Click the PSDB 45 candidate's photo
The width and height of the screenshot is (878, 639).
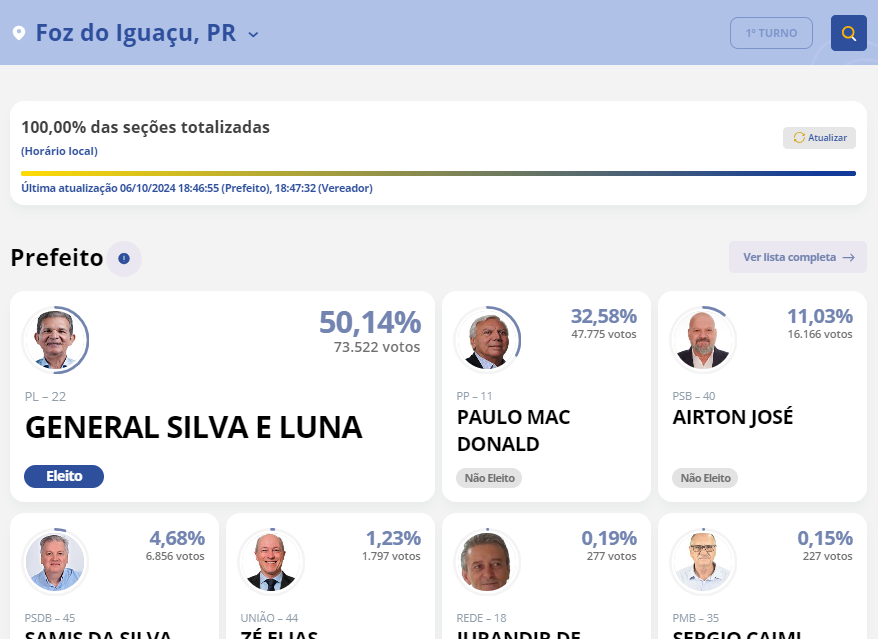55,561
